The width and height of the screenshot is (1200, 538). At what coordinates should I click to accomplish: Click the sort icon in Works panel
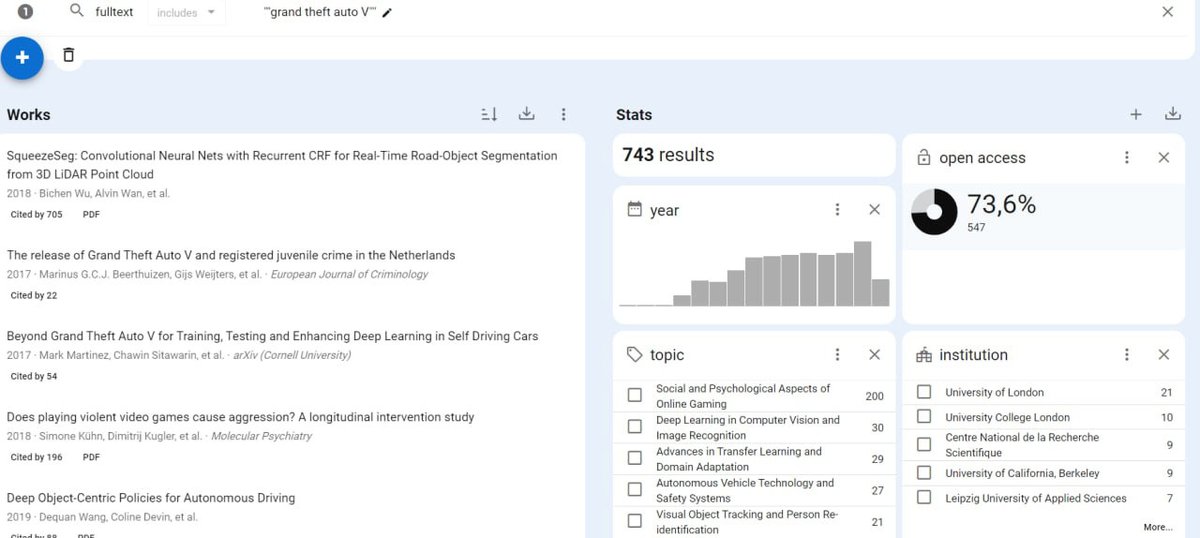pyautogui.click(x=489, y=115)
